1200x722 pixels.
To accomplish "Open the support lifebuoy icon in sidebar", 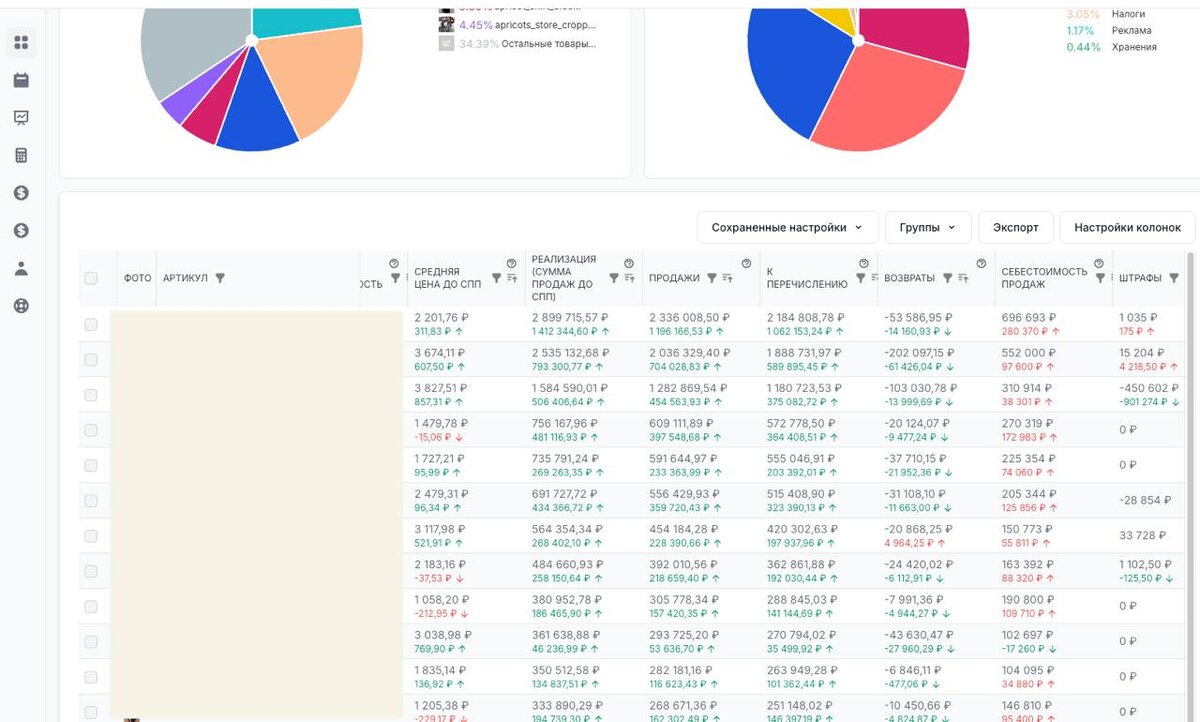I will coord(21,306).
